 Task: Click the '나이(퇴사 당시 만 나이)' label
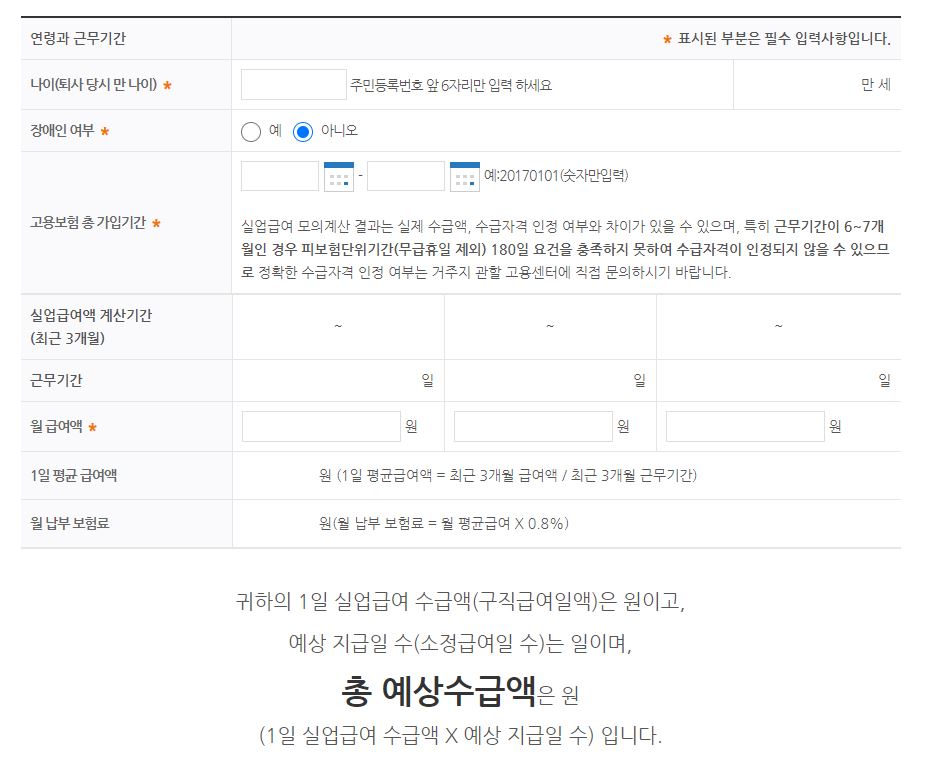(x=94, y=85)
